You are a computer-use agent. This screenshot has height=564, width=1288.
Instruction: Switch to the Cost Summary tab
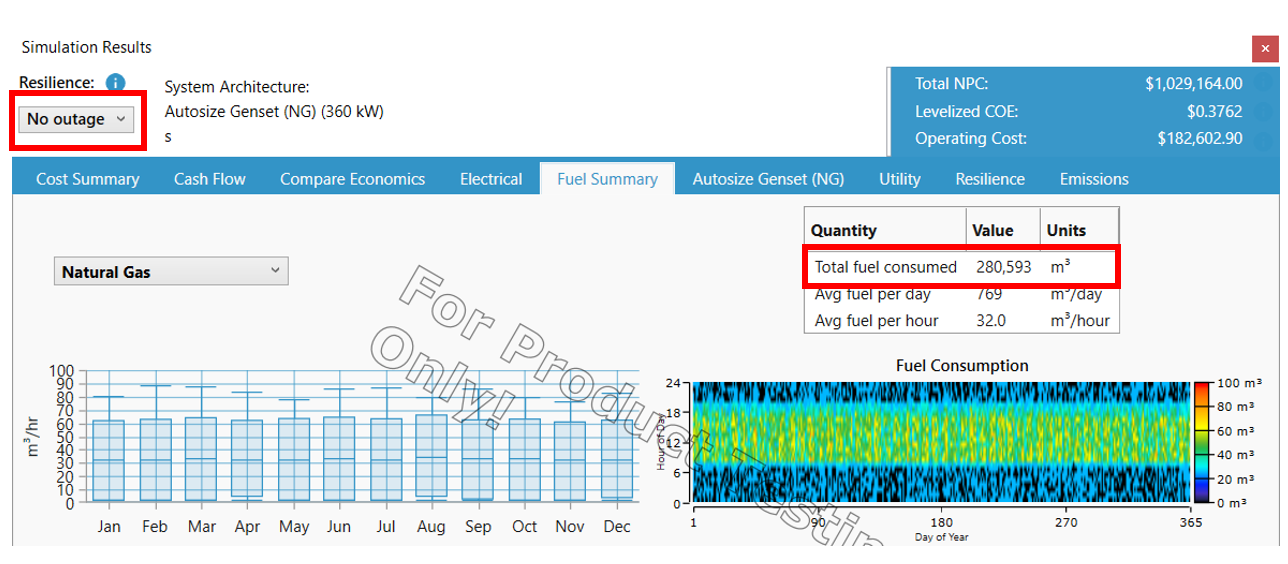click(87, 179)
